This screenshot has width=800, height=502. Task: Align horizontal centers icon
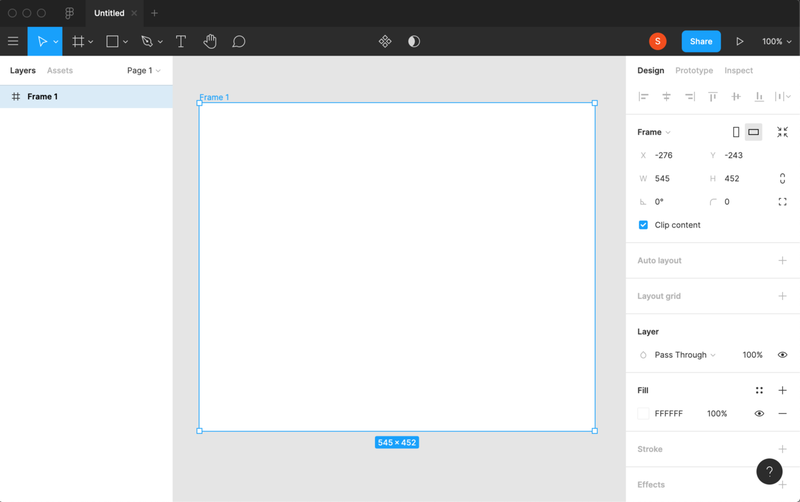(666, 96)
